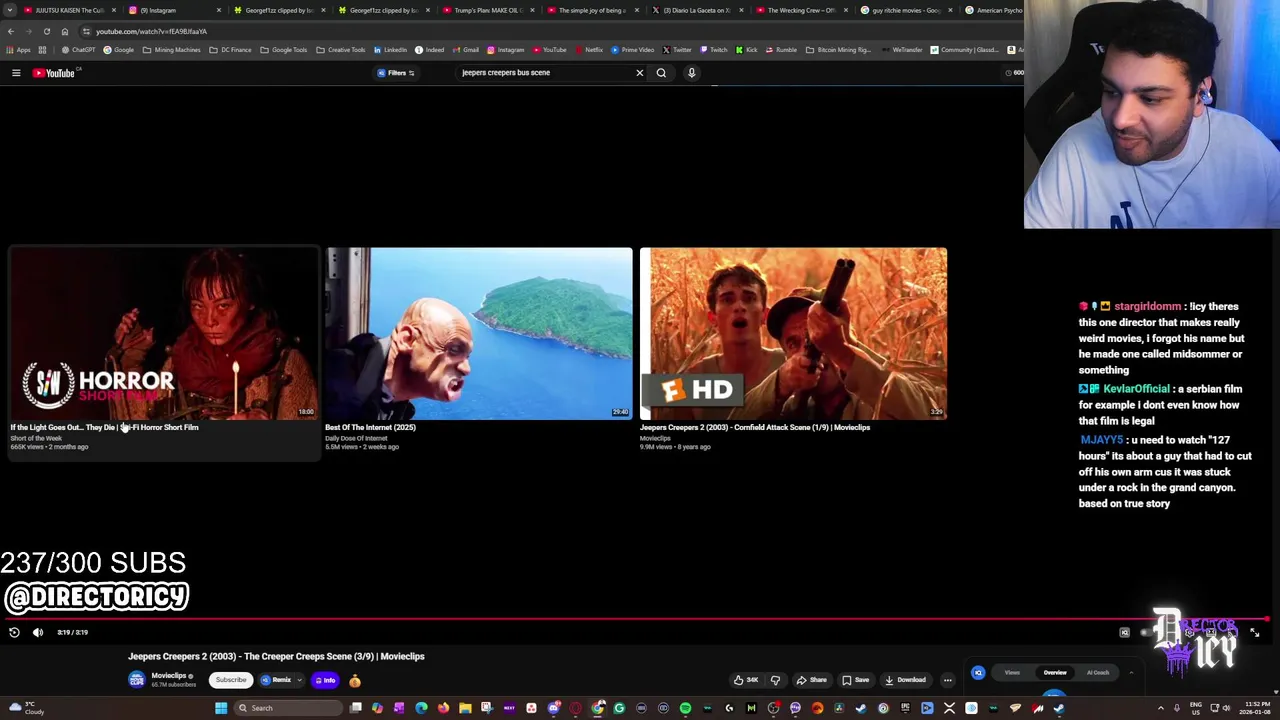The height and width of the screenshot is (720, 1280).
Task: Save the video to a playlist
Action: point(855,680)
